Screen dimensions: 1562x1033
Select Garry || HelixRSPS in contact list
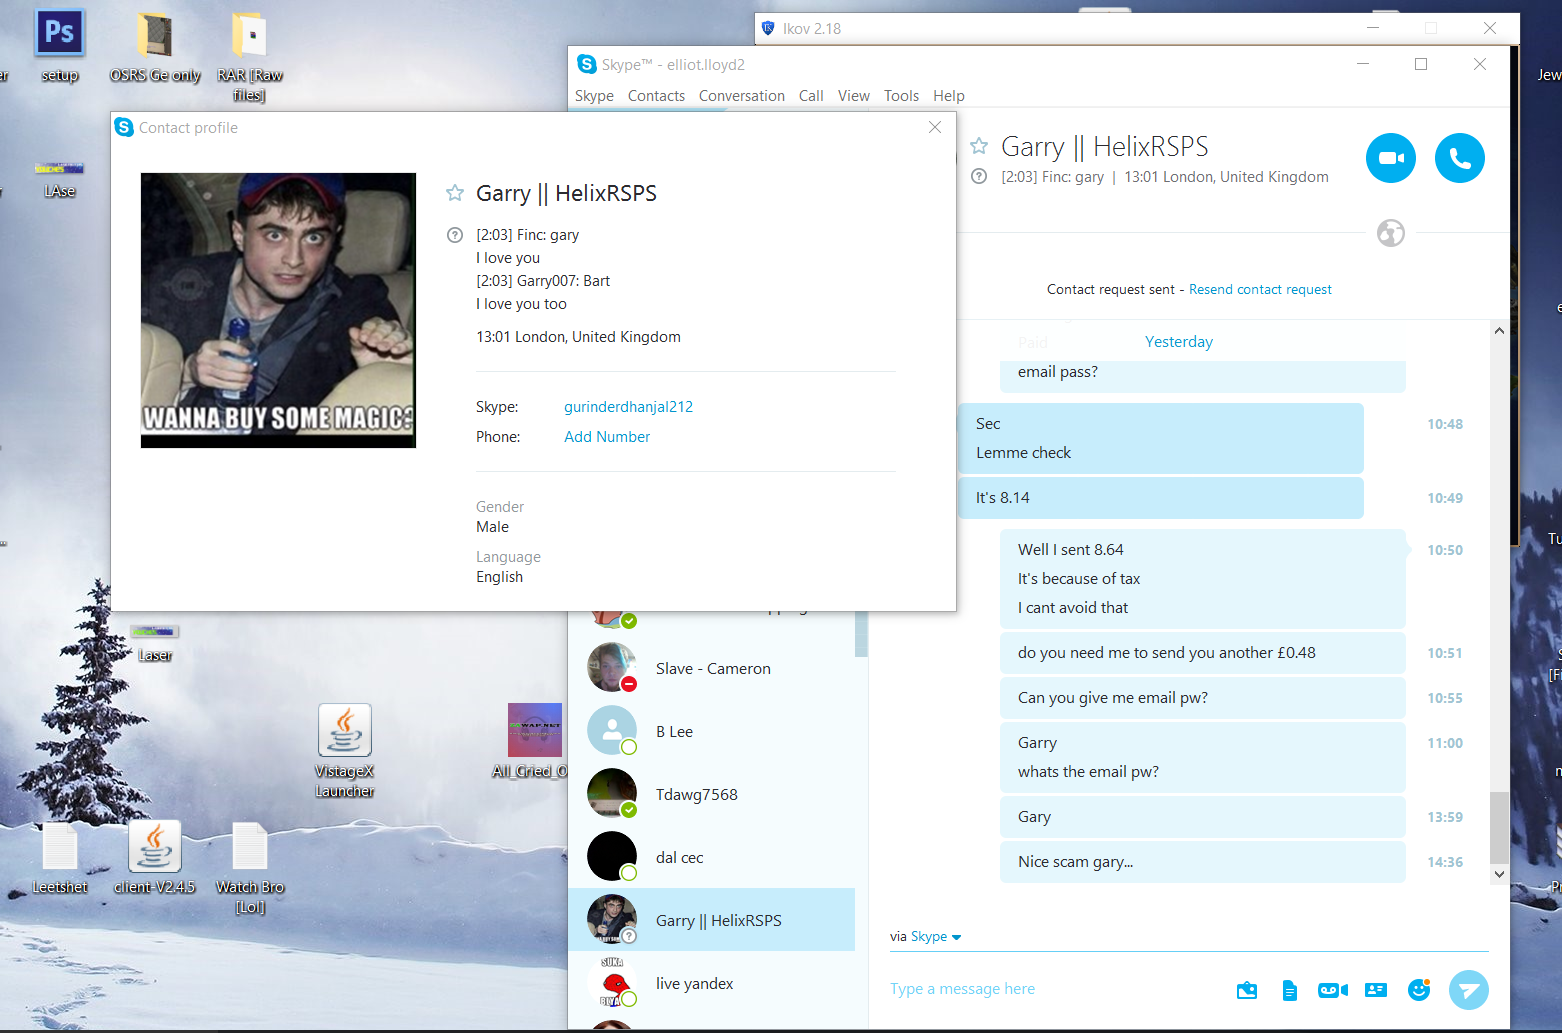click(712, 920)
